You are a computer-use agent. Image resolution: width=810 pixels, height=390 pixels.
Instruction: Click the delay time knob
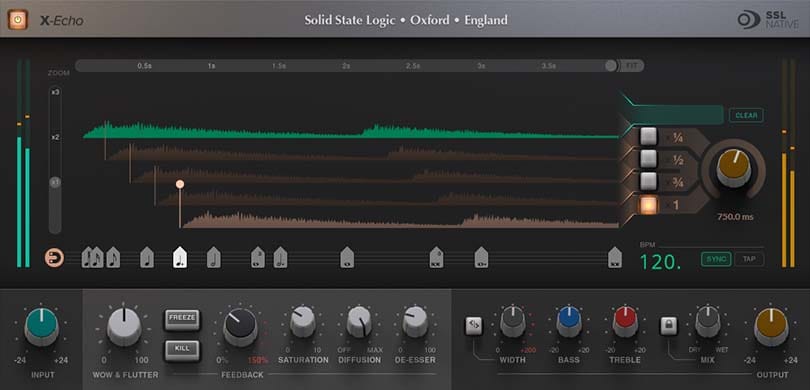(734, 168)
